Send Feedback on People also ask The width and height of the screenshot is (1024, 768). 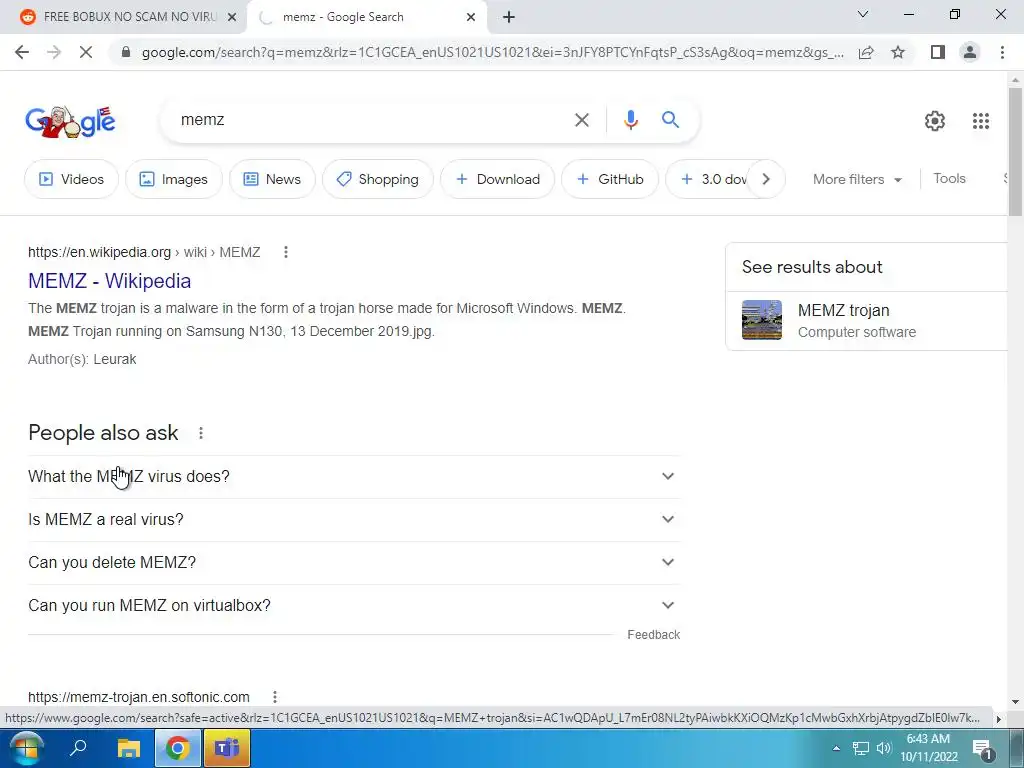point(653,635)
